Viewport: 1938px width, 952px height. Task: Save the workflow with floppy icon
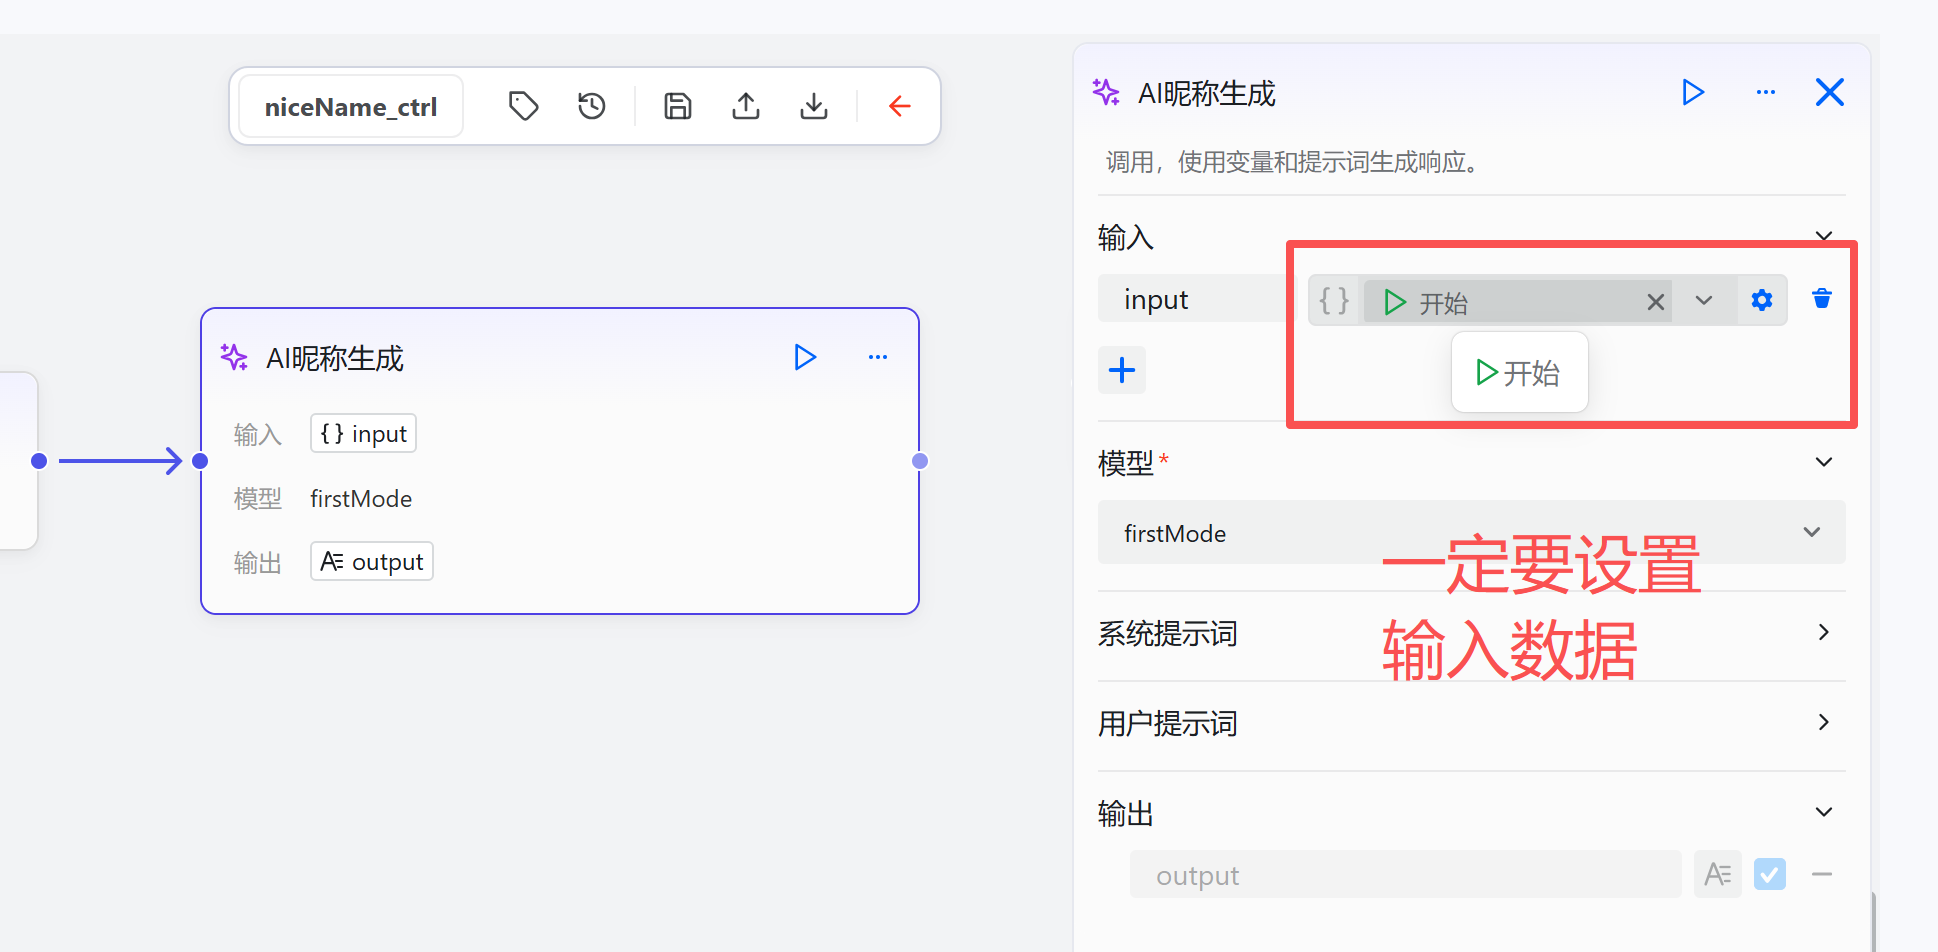[x=678, y=106]
